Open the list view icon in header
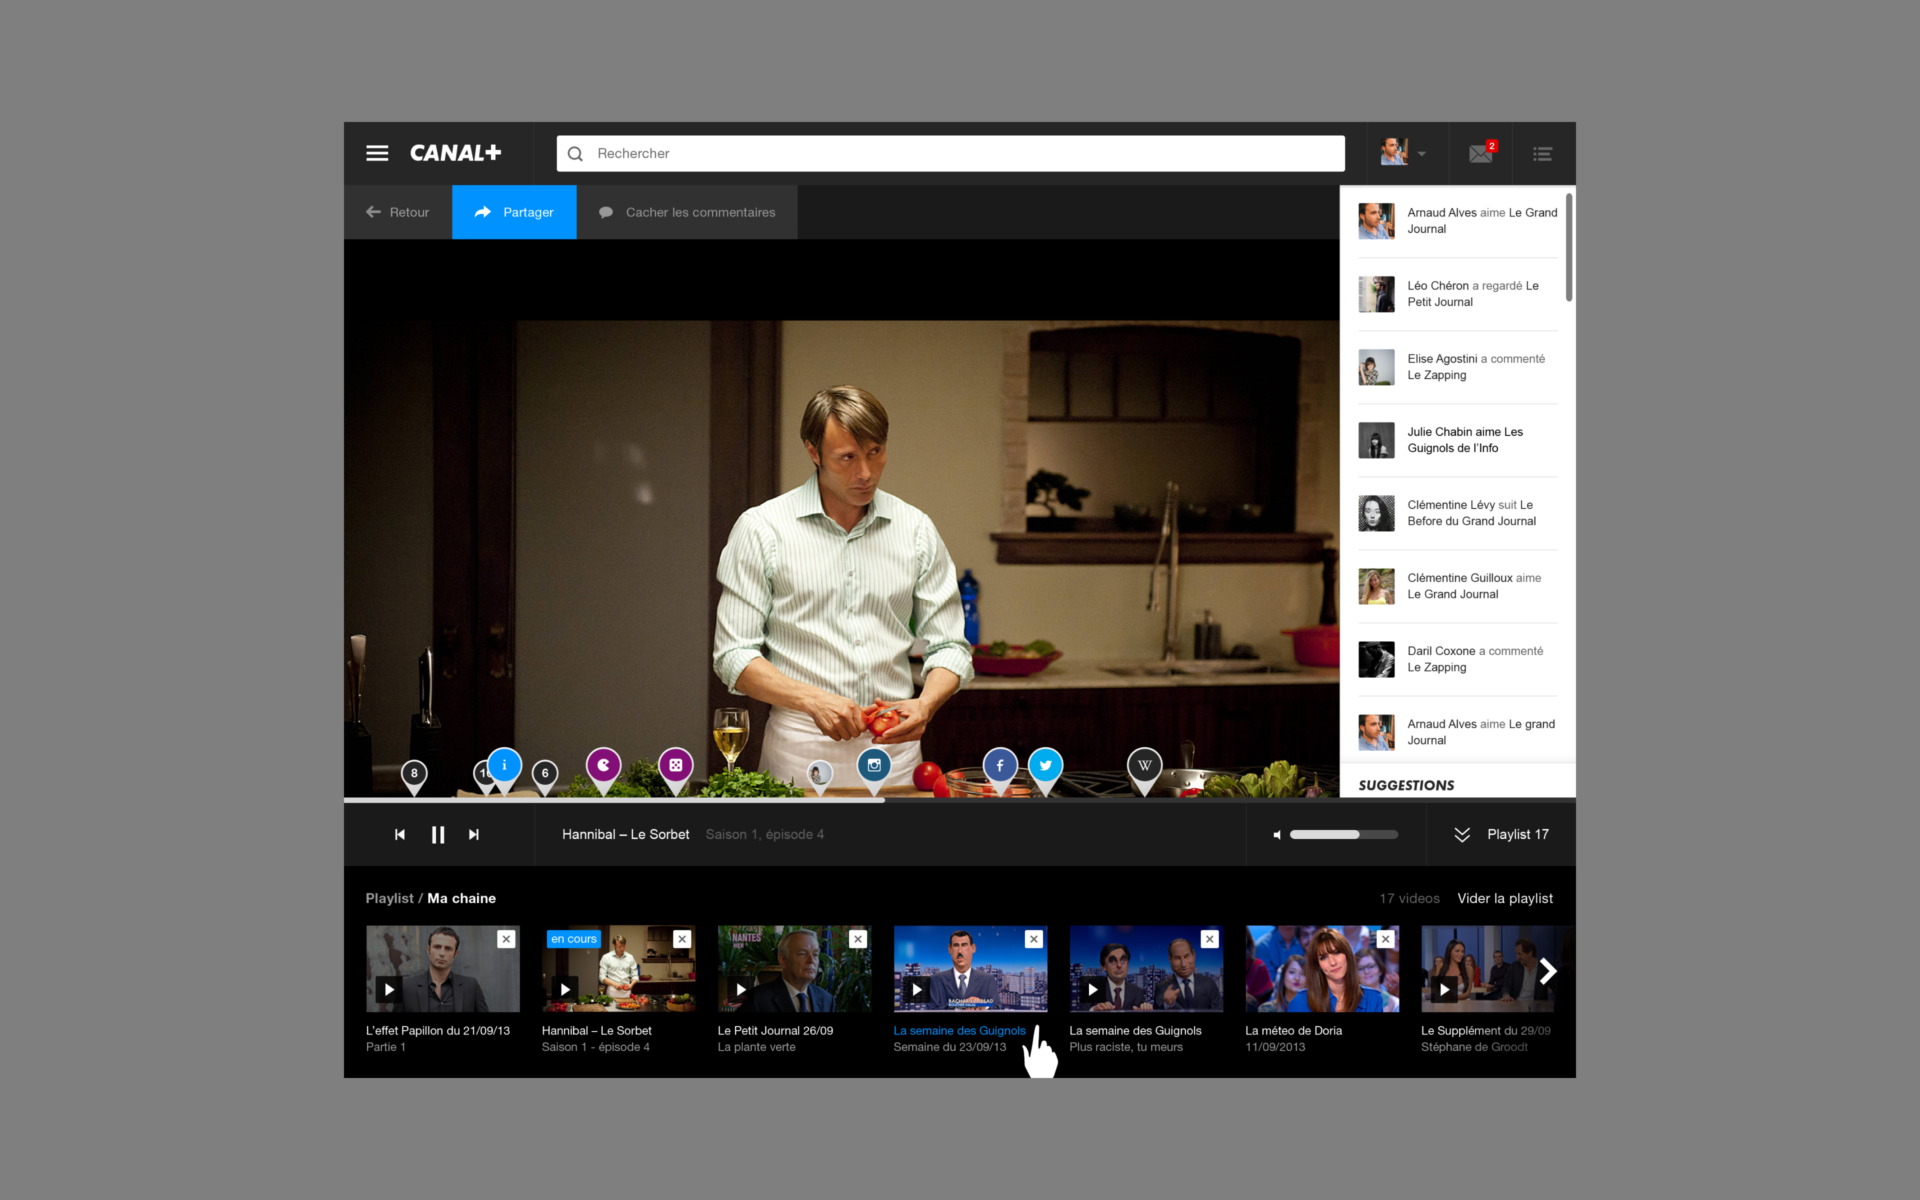Viewport: 1920px width, 1200px height. coord(1543,154)
